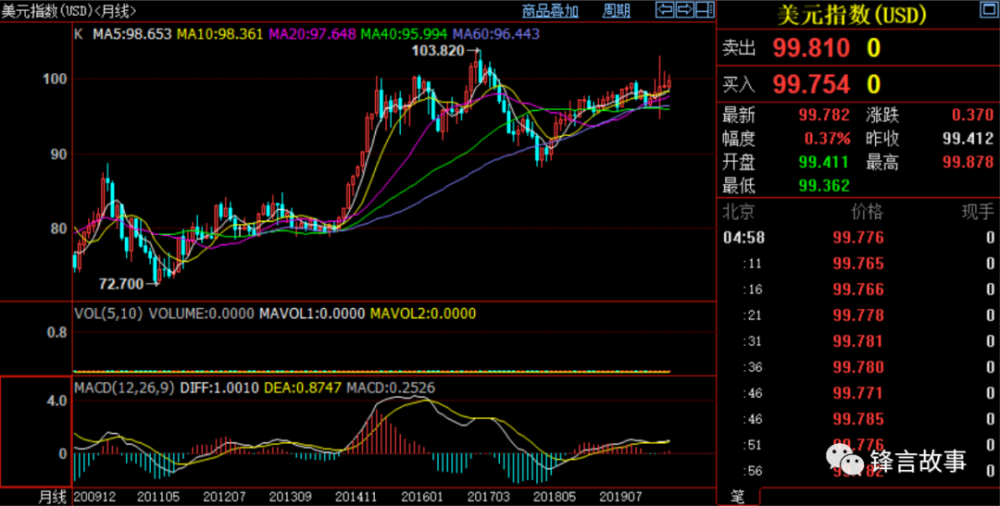Click the MA5 indicator legend label
This screenshot has height=506, width=1000.
(132, 34)
